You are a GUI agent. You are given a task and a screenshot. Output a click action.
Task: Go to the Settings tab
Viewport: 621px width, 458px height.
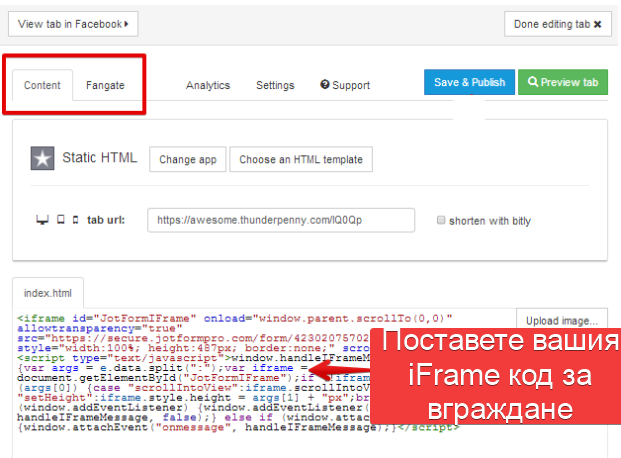(275, 85)
